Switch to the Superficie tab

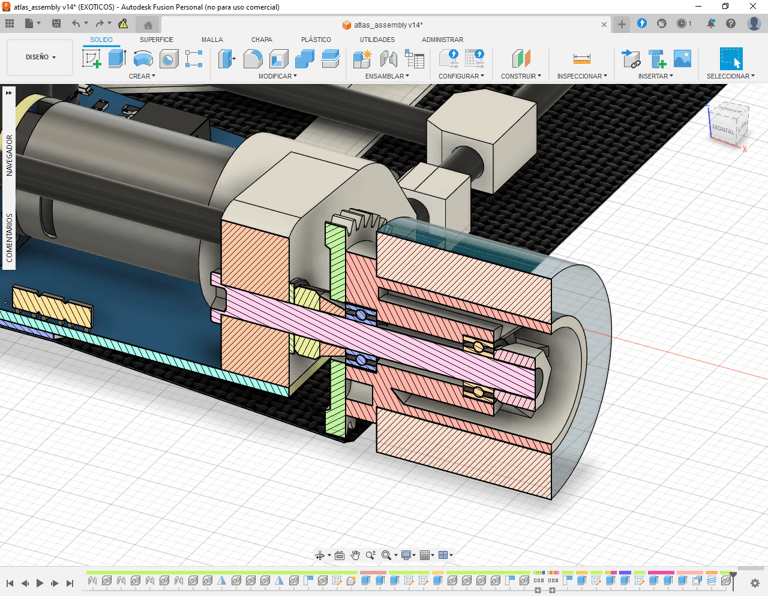click(156, 40)
